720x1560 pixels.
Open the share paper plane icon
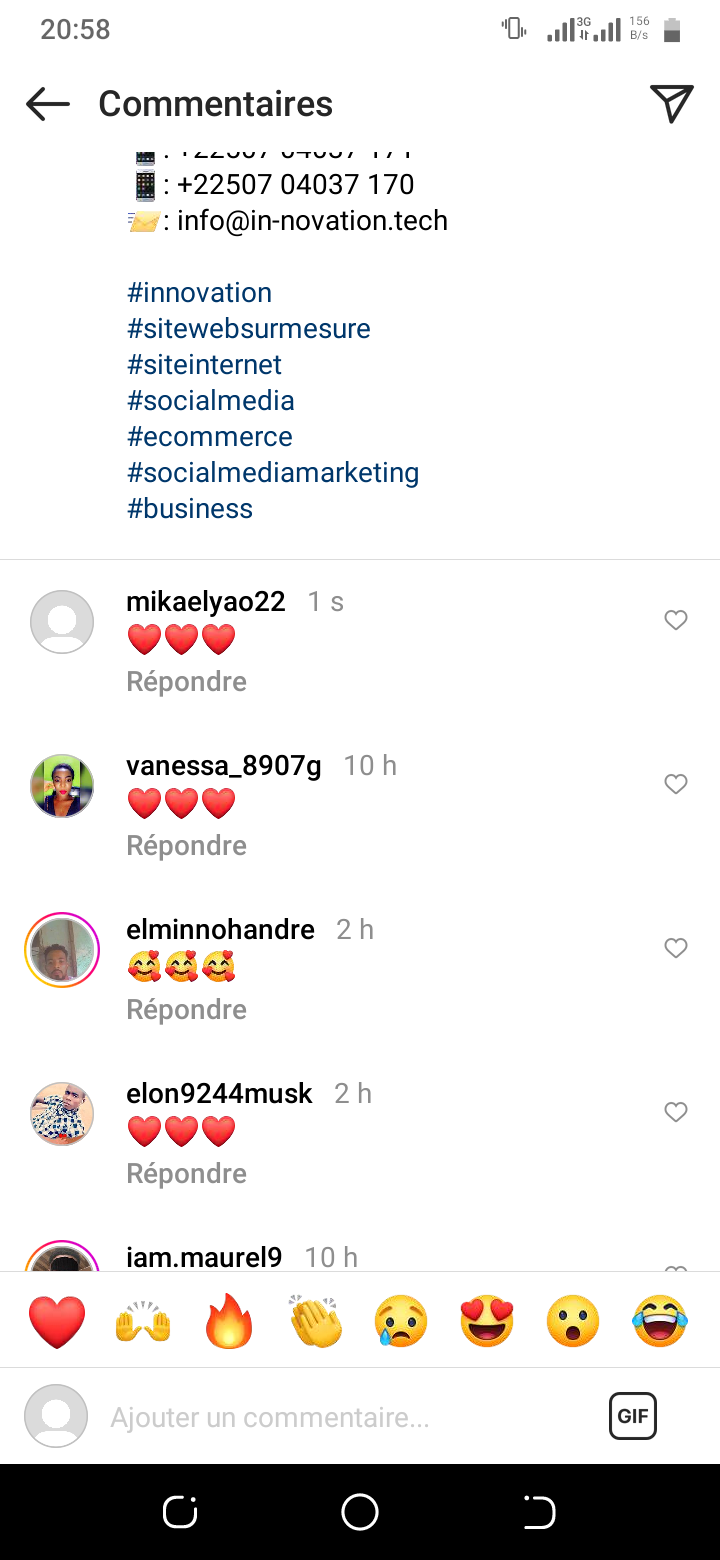[671, 104]
